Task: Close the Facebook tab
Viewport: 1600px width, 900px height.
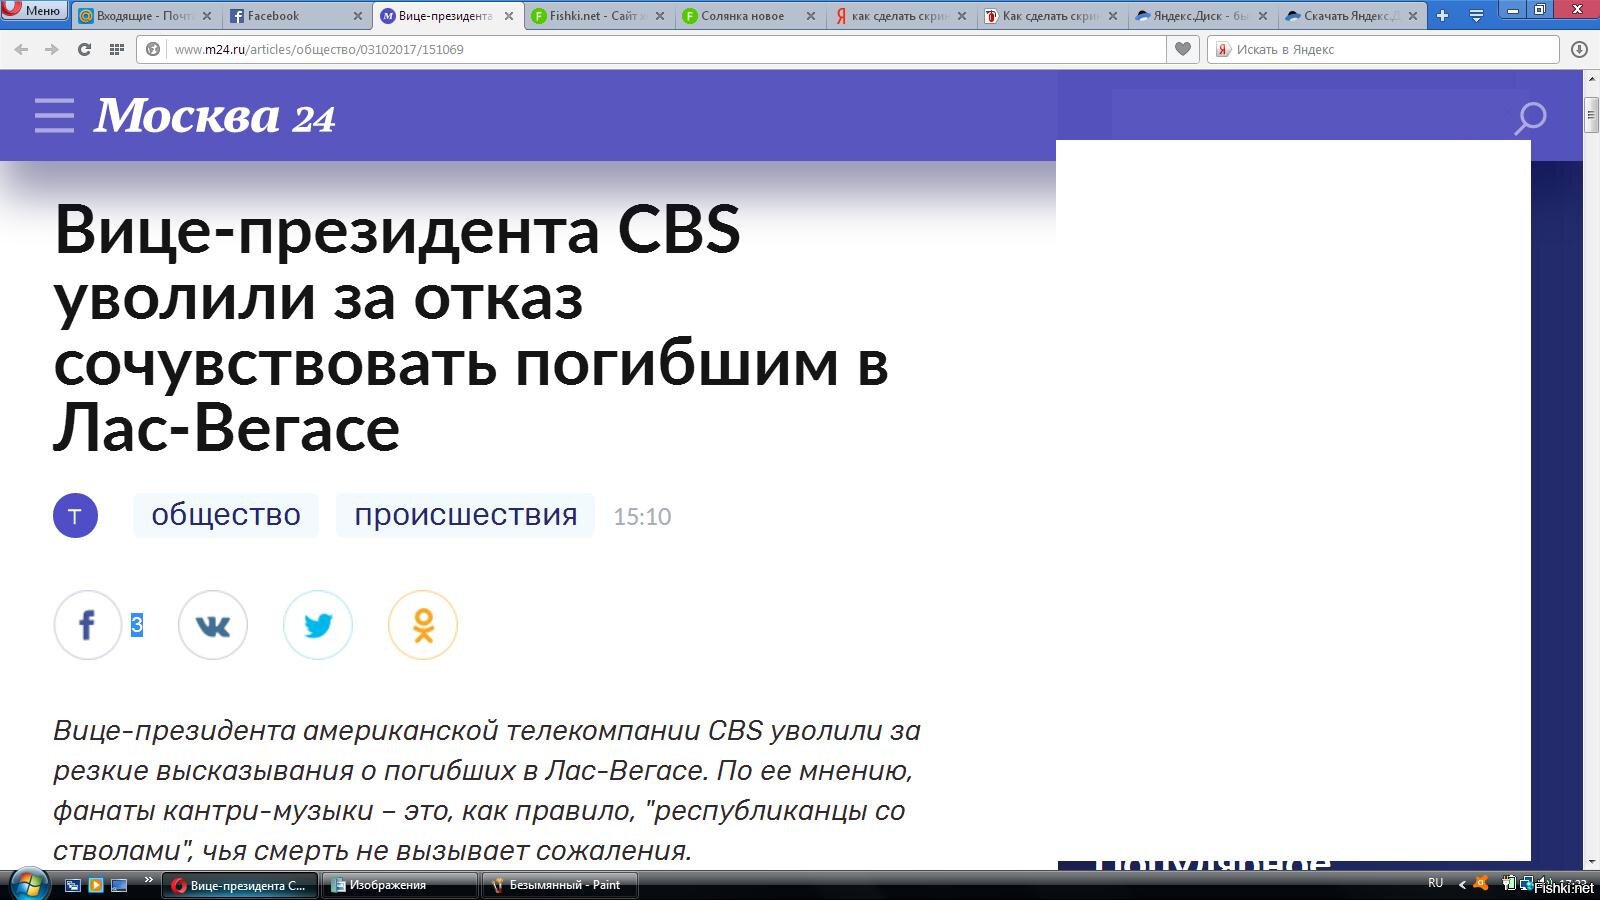Action: click(x=358, y=16)
